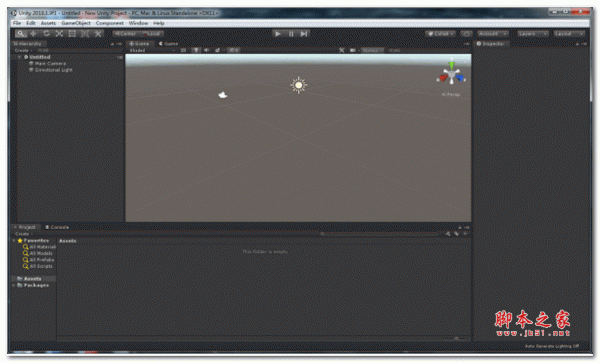The height and width of the screenshot is (363, 600).
Task: Open the Component menu
Action: point(109,23)
